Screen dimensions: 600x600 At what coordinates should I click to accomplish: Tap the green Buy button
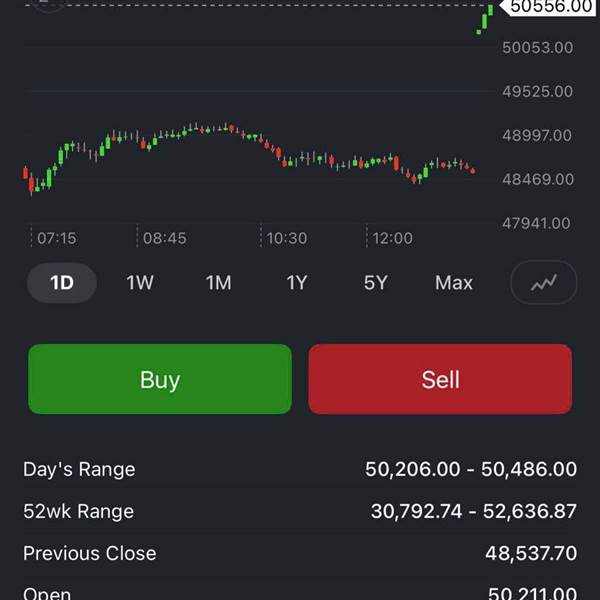pyautogui.click(x=160, y=379)
